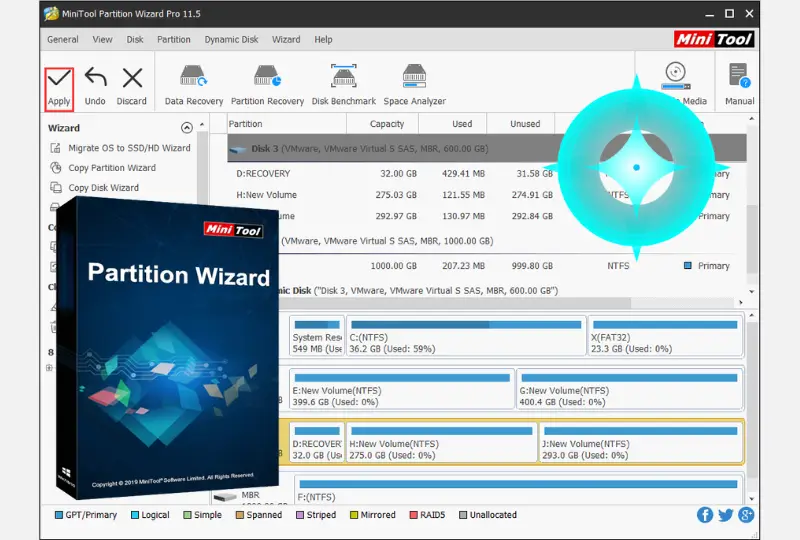Sort by the Capacity column header

click(383, 124)
